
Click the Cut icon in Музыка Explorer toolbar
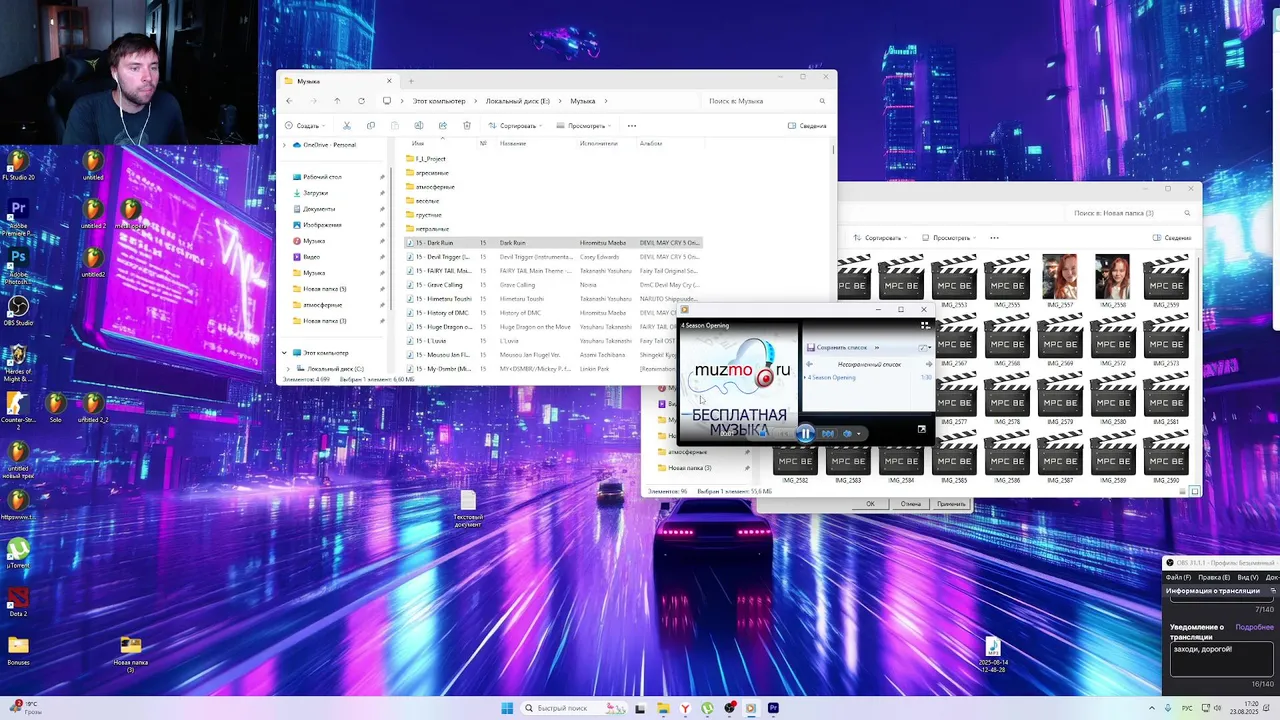(347, 126)
